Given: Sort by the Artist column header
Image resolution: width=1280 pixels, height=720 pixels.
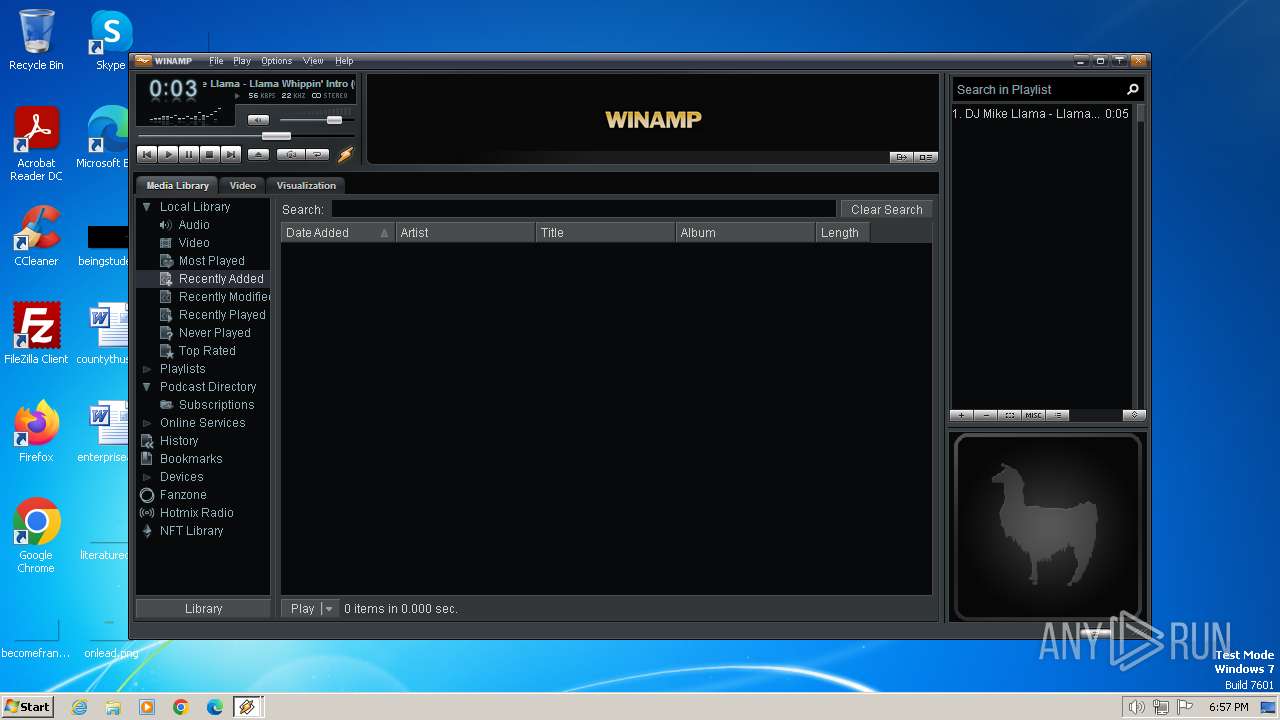Looking at the screenshot, I should (x=465, y=232).
